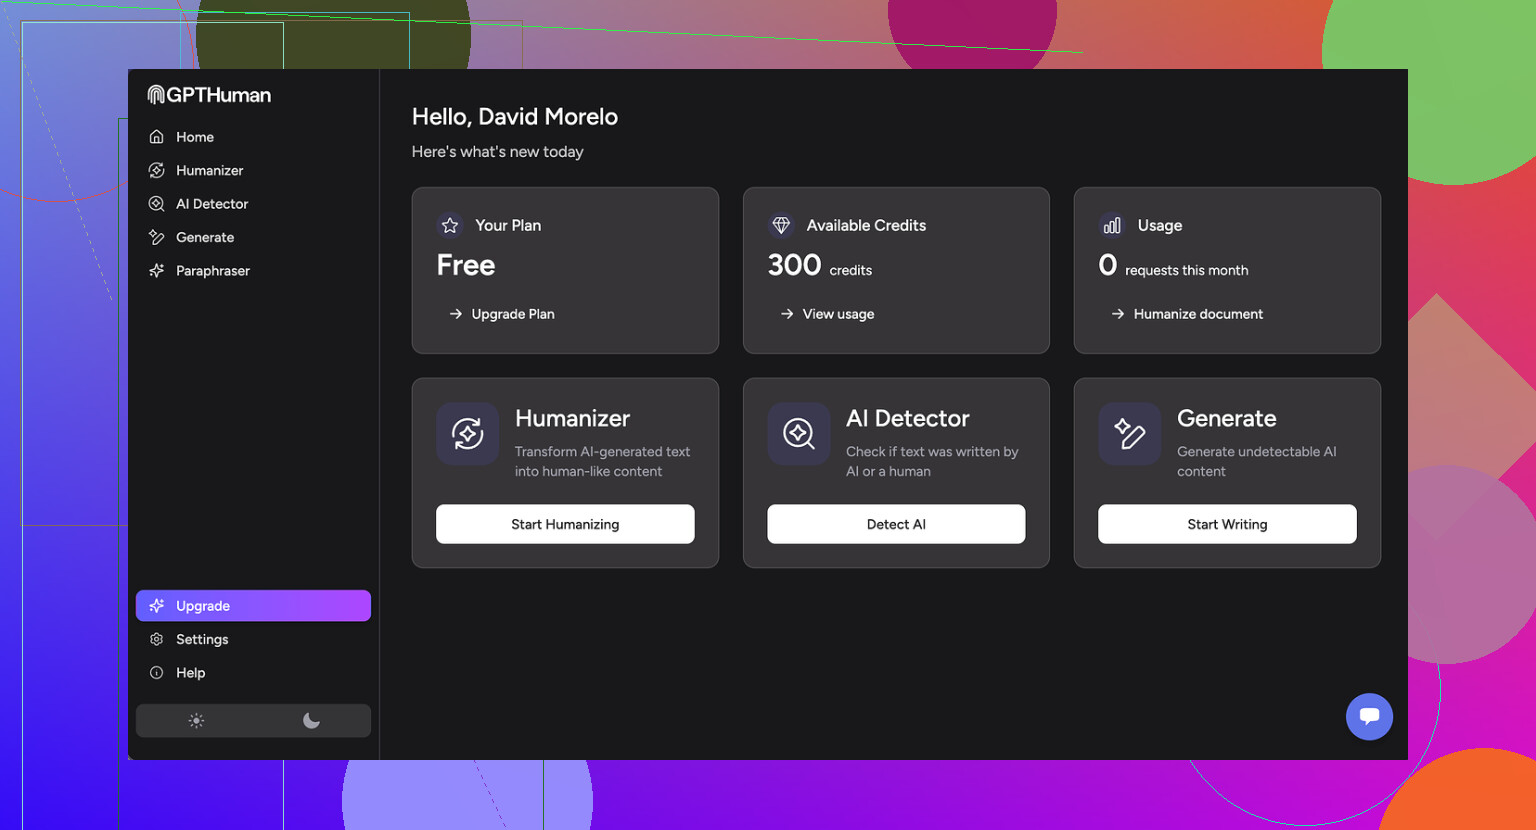
Task: Follow the Upgrade Plan link
Action: coord(512,314)
